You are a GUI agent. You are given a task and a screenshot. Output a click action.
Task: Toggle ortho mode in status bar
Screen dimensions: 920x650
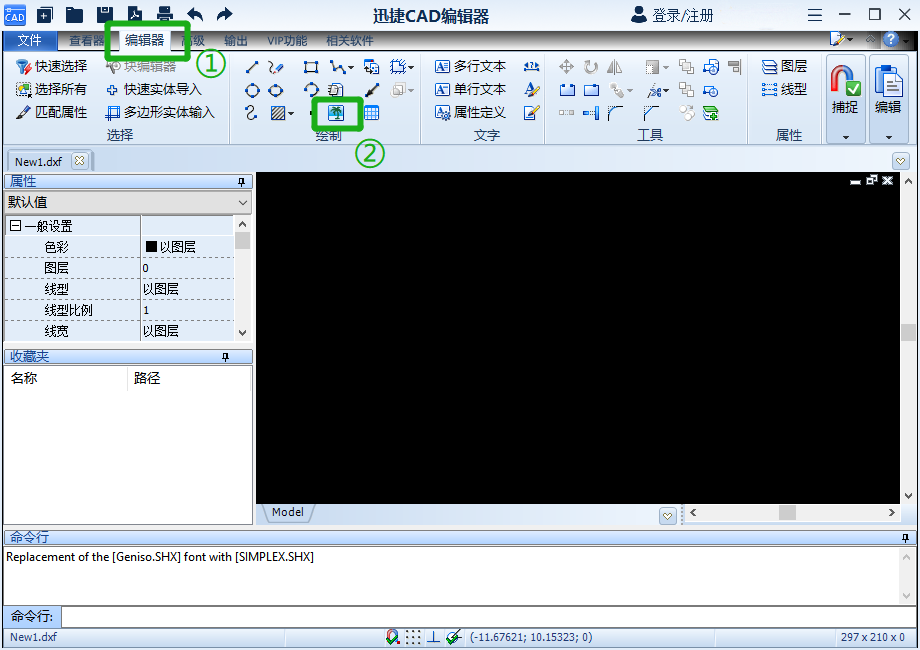pos(434,637)
